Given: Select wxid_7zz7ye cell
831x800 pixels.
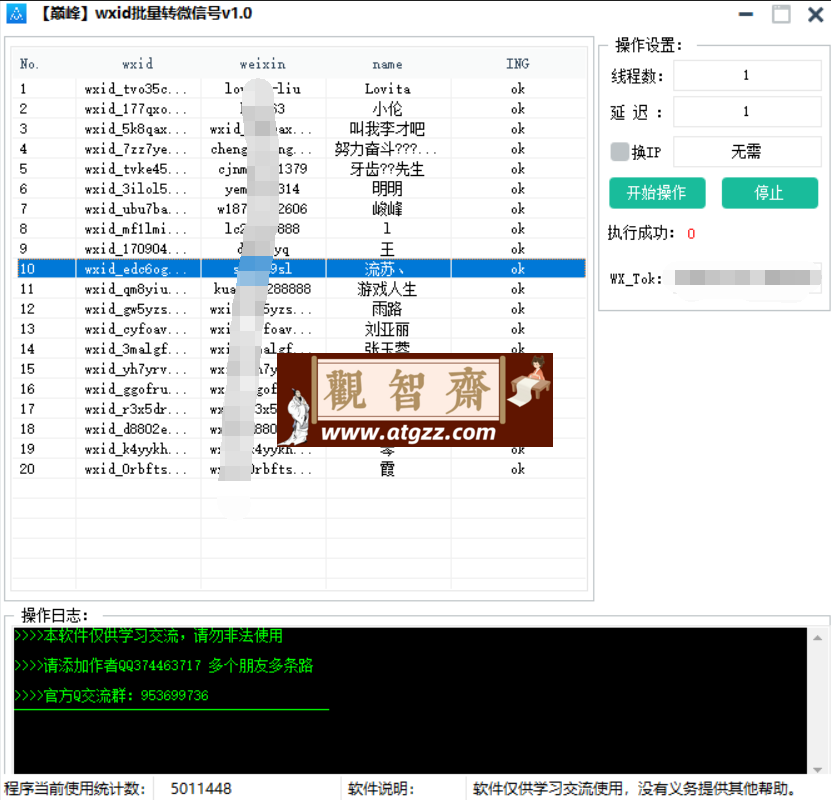Looking at the screenshot, I should coord(136,149).
